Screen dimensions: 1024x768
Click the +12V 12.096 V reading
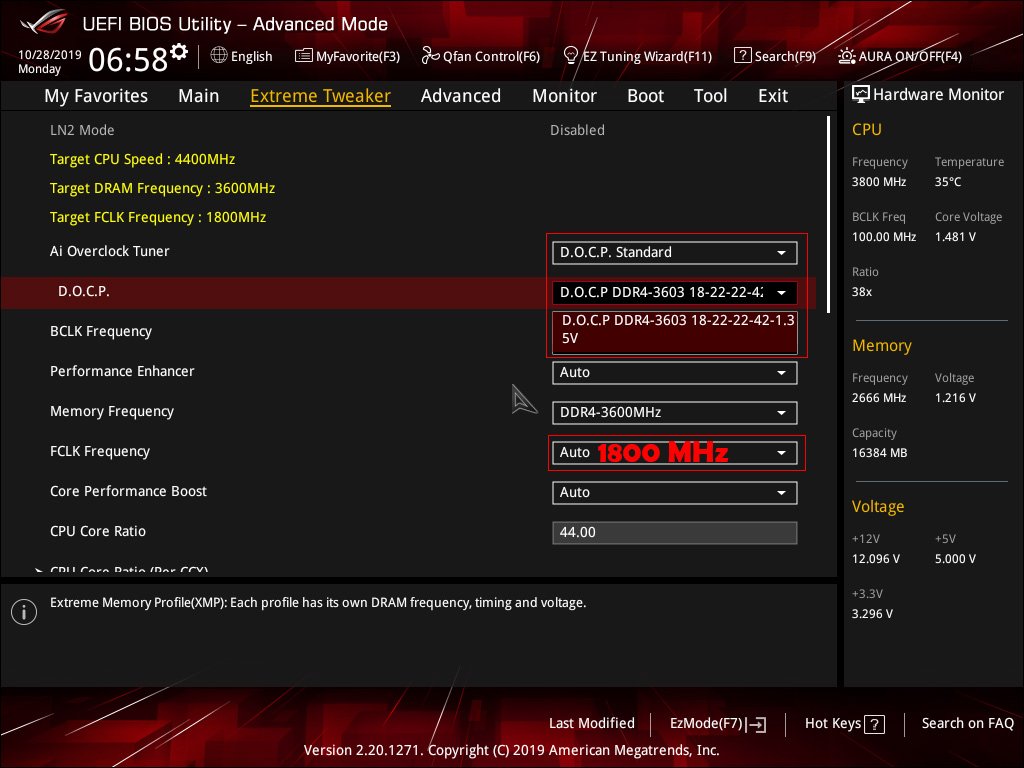(x=875, y=559)
